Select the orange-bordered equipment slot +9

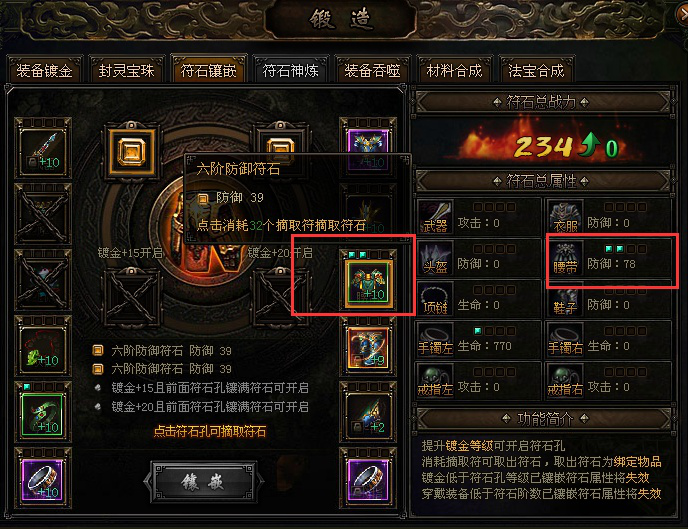368,349
